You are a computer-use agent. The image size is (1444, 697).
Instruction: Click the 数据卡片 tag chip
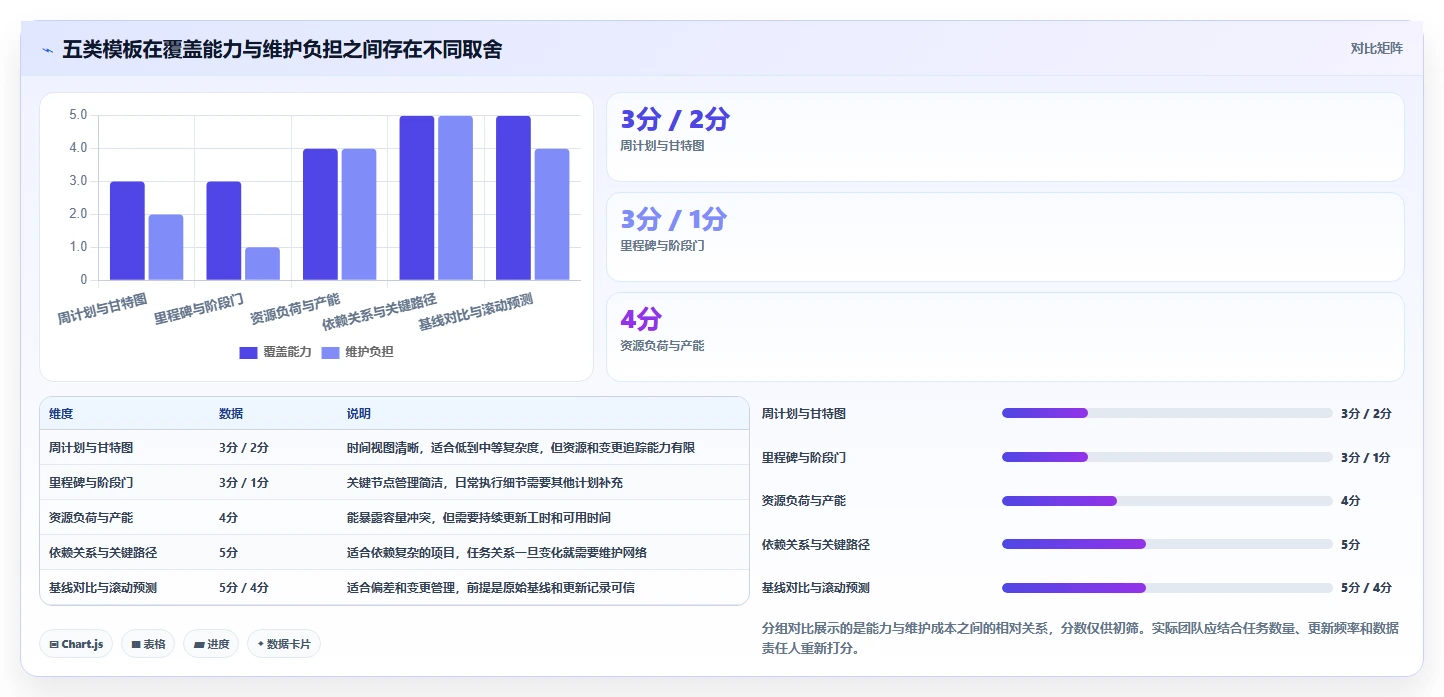tap(284, 644)
